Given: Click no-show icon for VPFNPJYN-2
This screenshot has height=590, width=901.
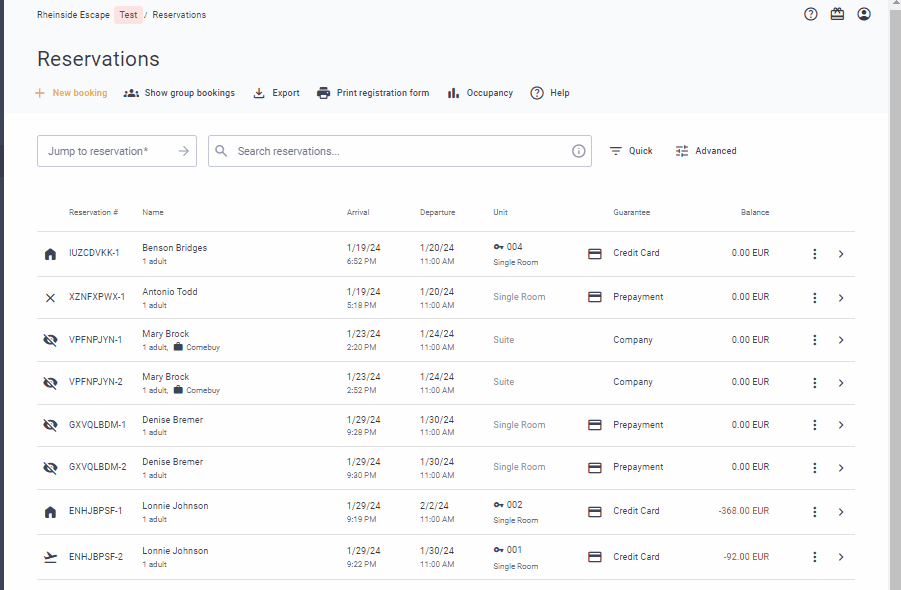Looking at the screenshot, I should [50, 383].
